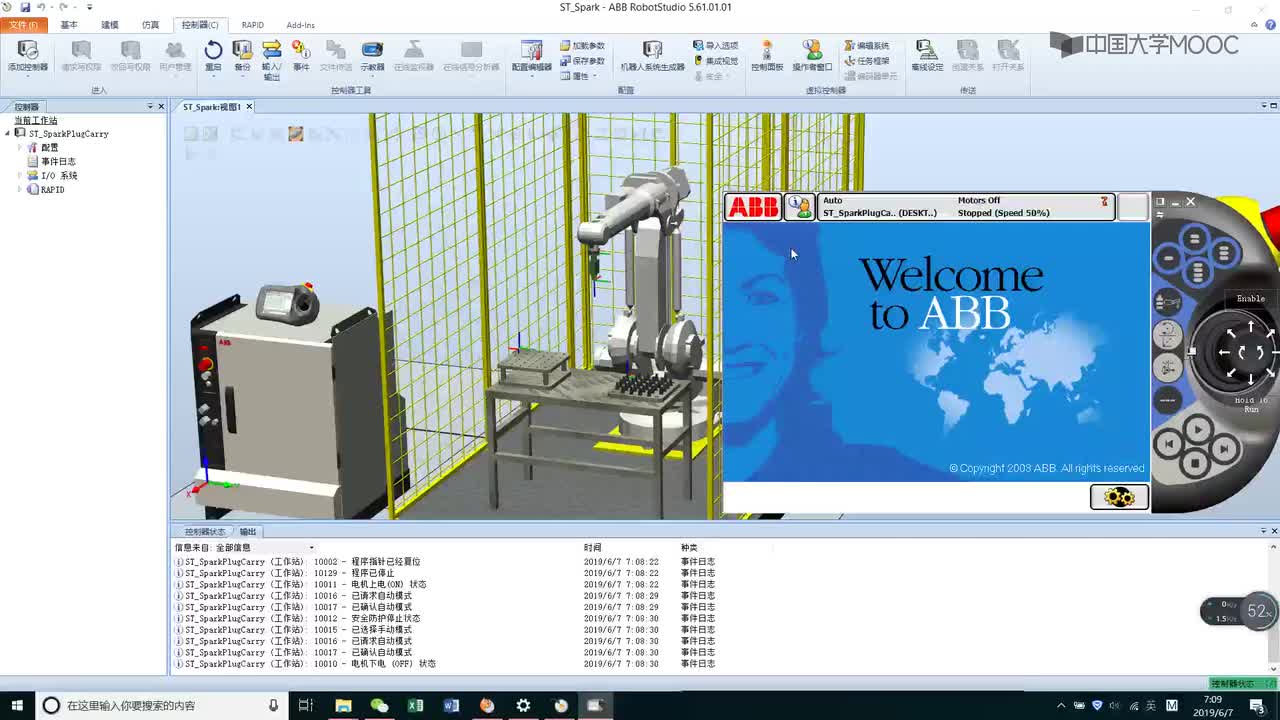Screen dimensions: 1280x720
Task: Click the joystick left arrow
Action: click(x=1224, y=352)
